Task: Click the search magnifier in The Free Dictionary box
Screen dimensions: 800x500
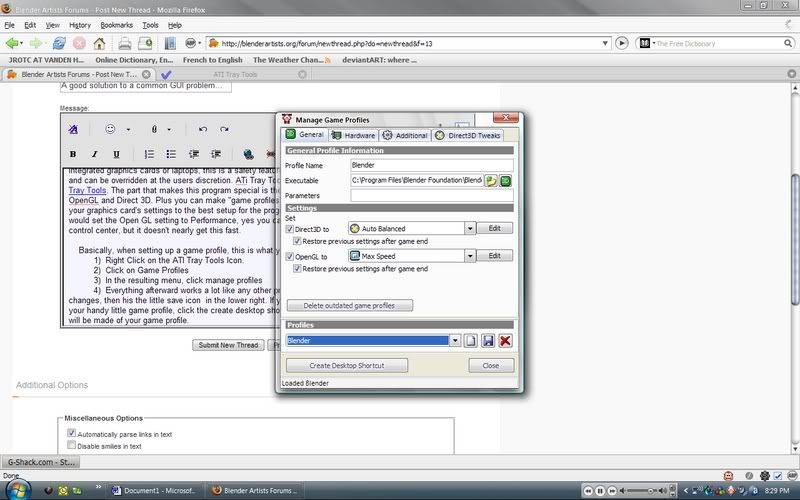Action: click(x=788, y=43)
